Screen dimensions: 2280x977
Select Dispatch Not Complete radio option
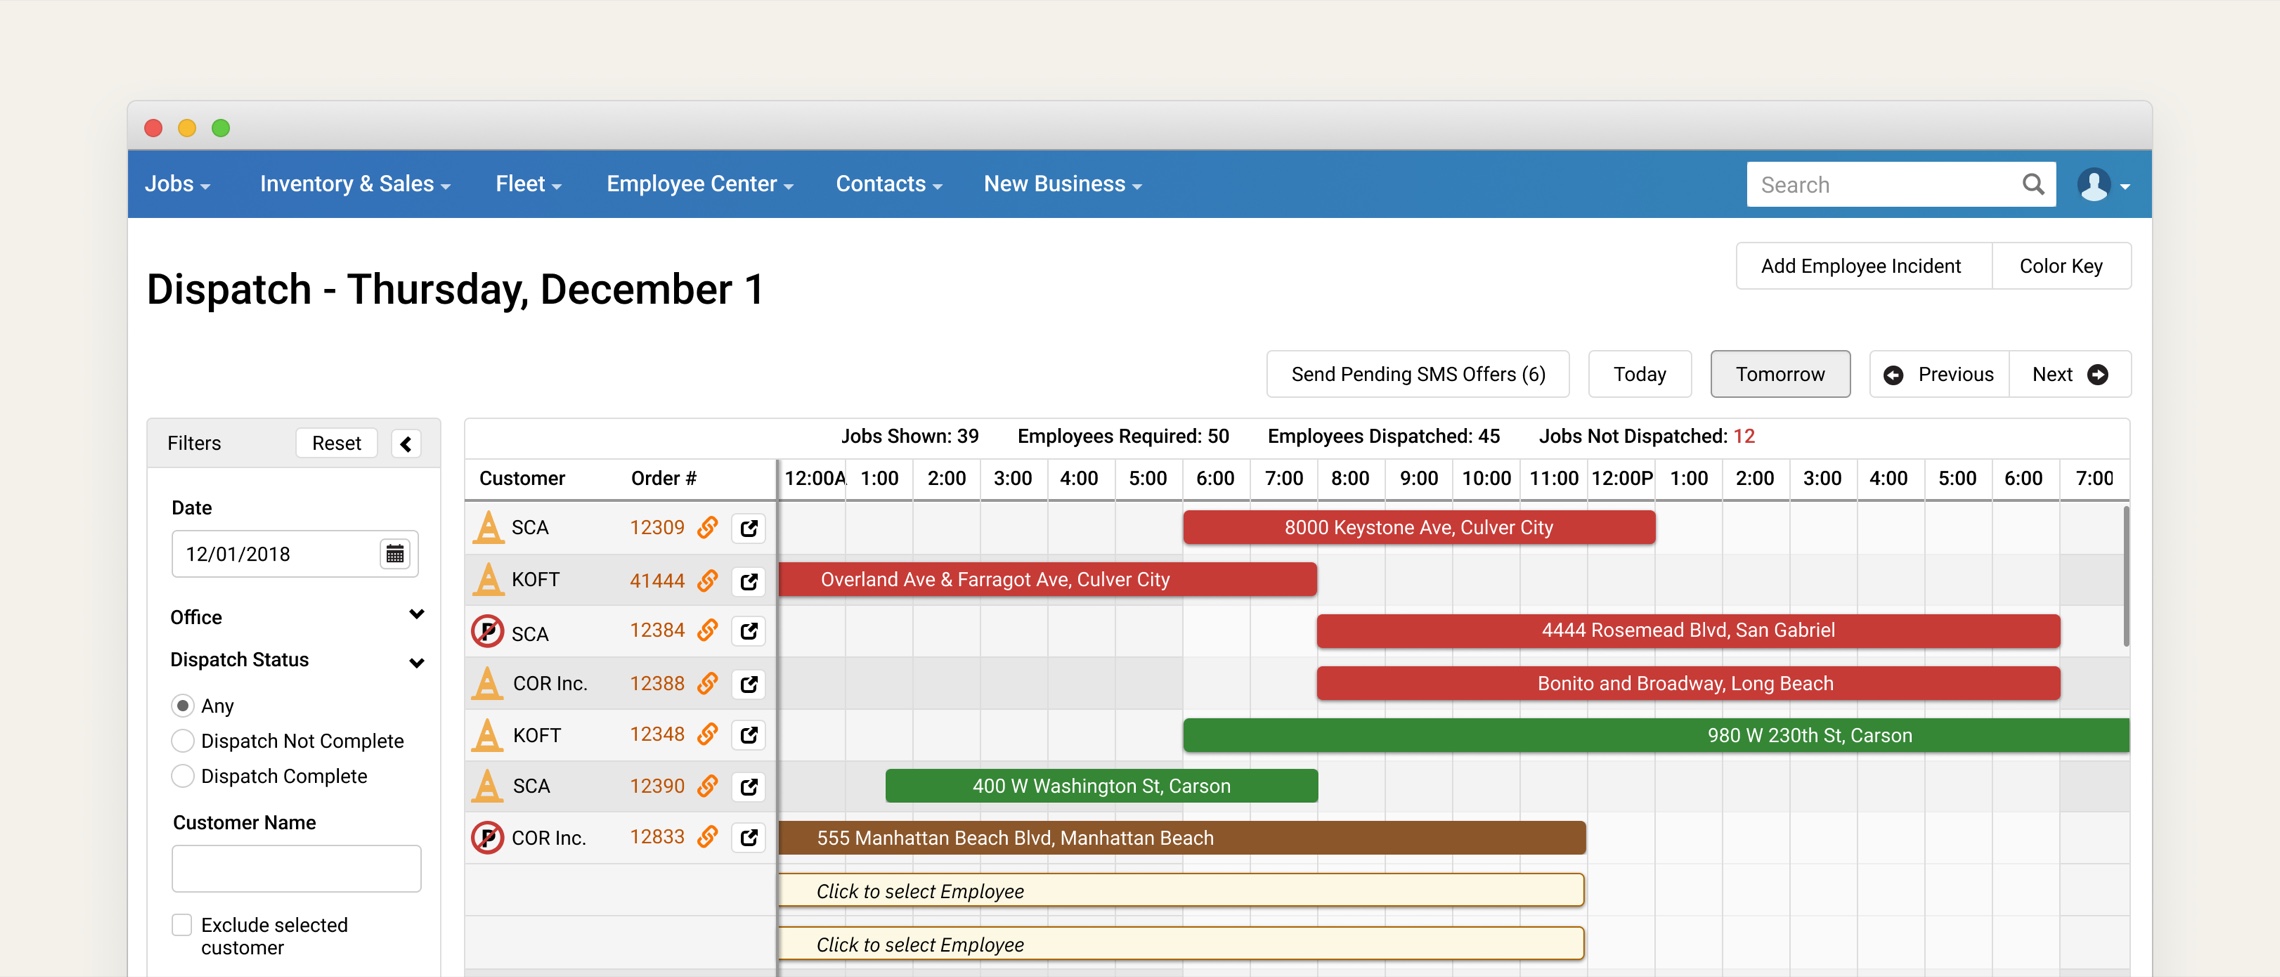click(x=182, y=741)
